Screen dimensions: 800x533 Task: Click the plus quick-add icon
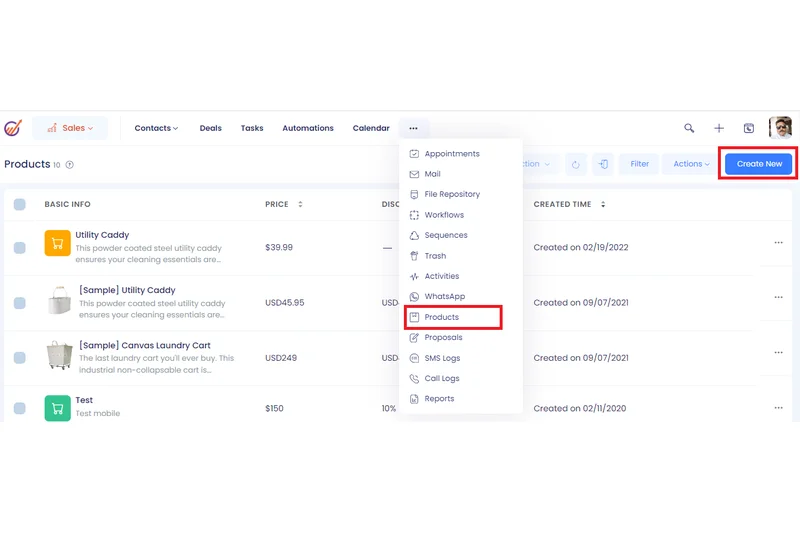pyautogui.click(x=719, y=128)
